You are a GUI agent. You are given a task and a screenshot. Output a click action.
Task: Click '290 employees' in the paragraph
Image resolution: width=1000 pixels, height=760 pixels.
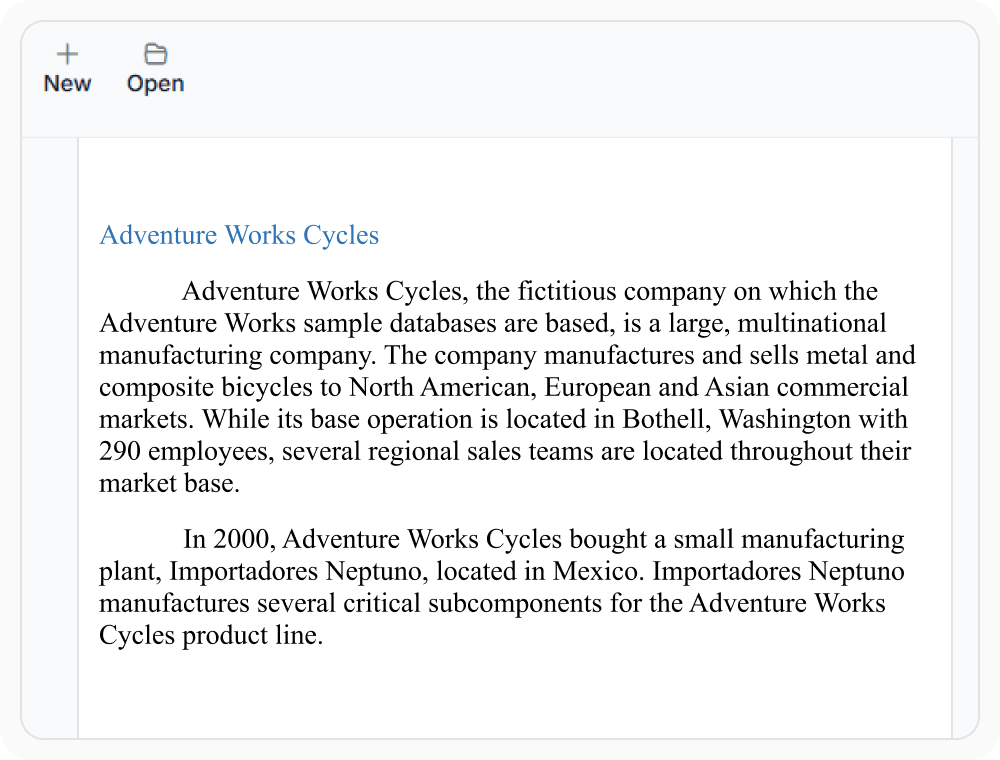pyautogui.click(x=186, y=451)
